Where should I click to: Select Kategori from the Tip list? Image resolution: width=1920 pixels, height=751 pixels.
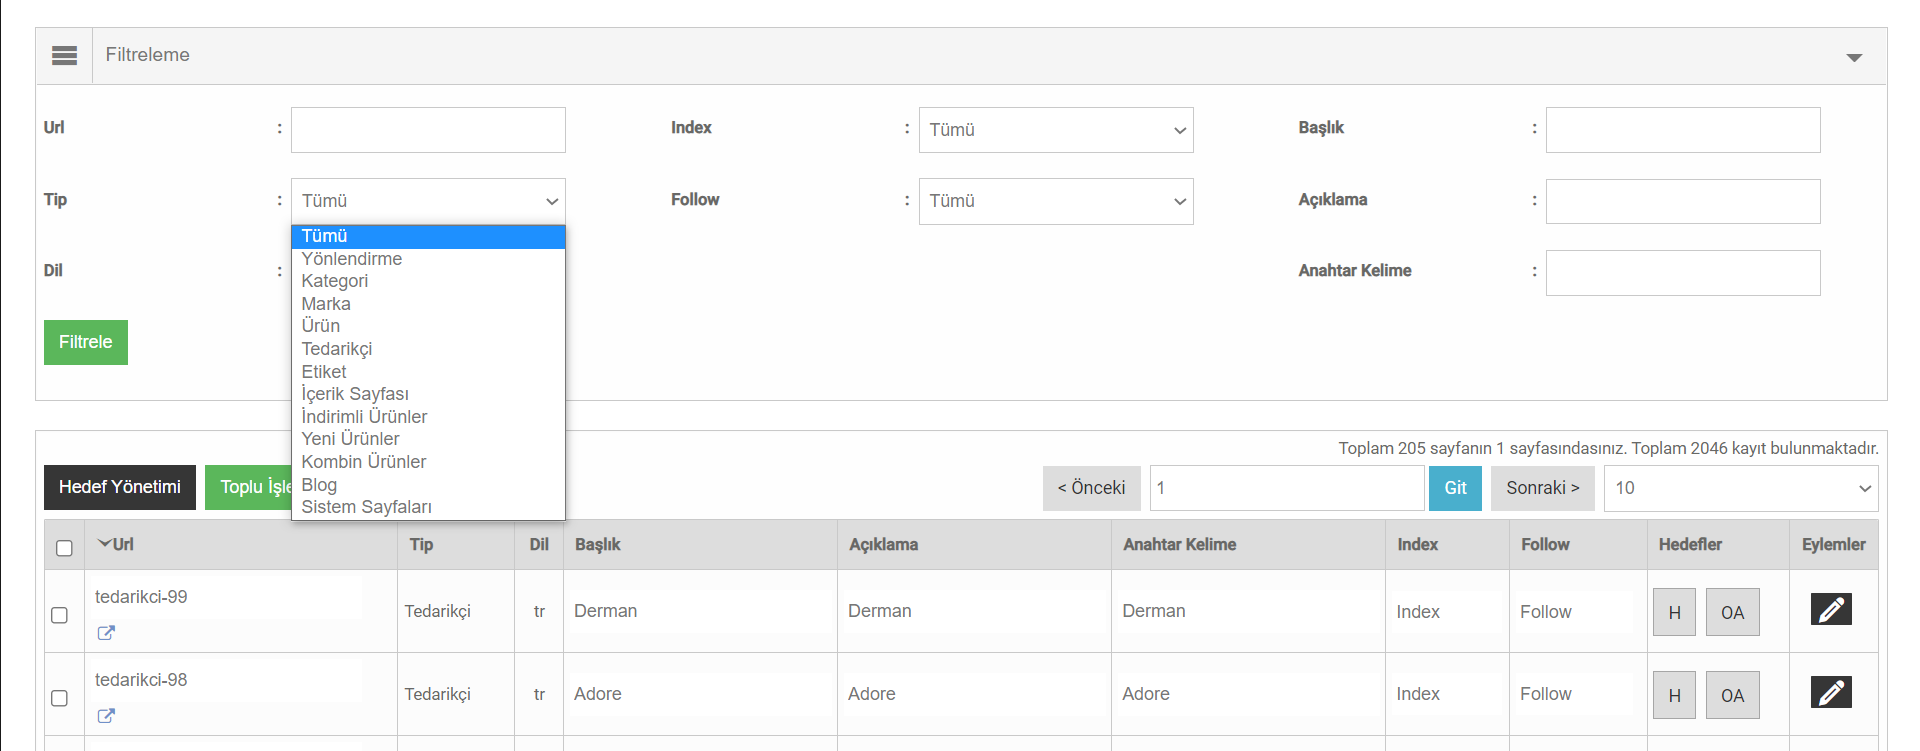(x=335, y=281)
